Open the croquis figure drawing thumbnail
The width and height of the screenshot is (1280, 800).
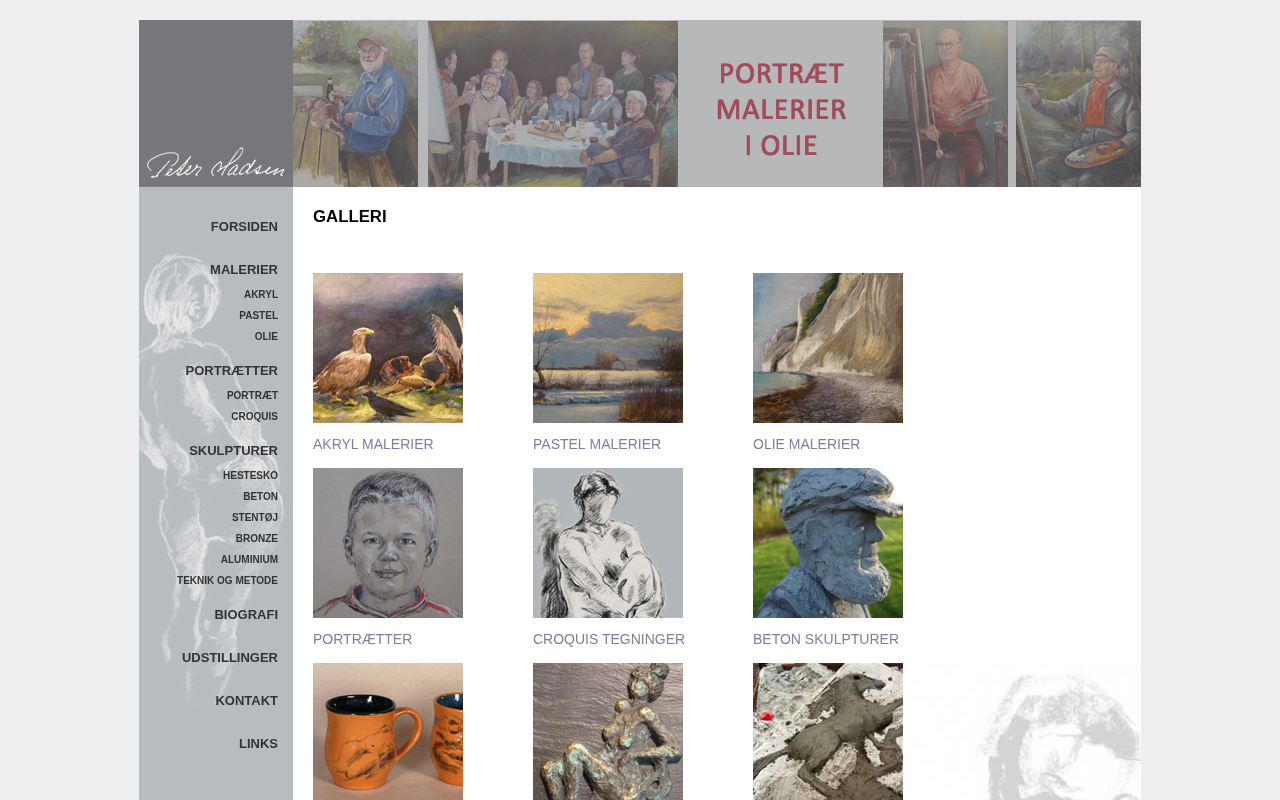coord(608,543)
